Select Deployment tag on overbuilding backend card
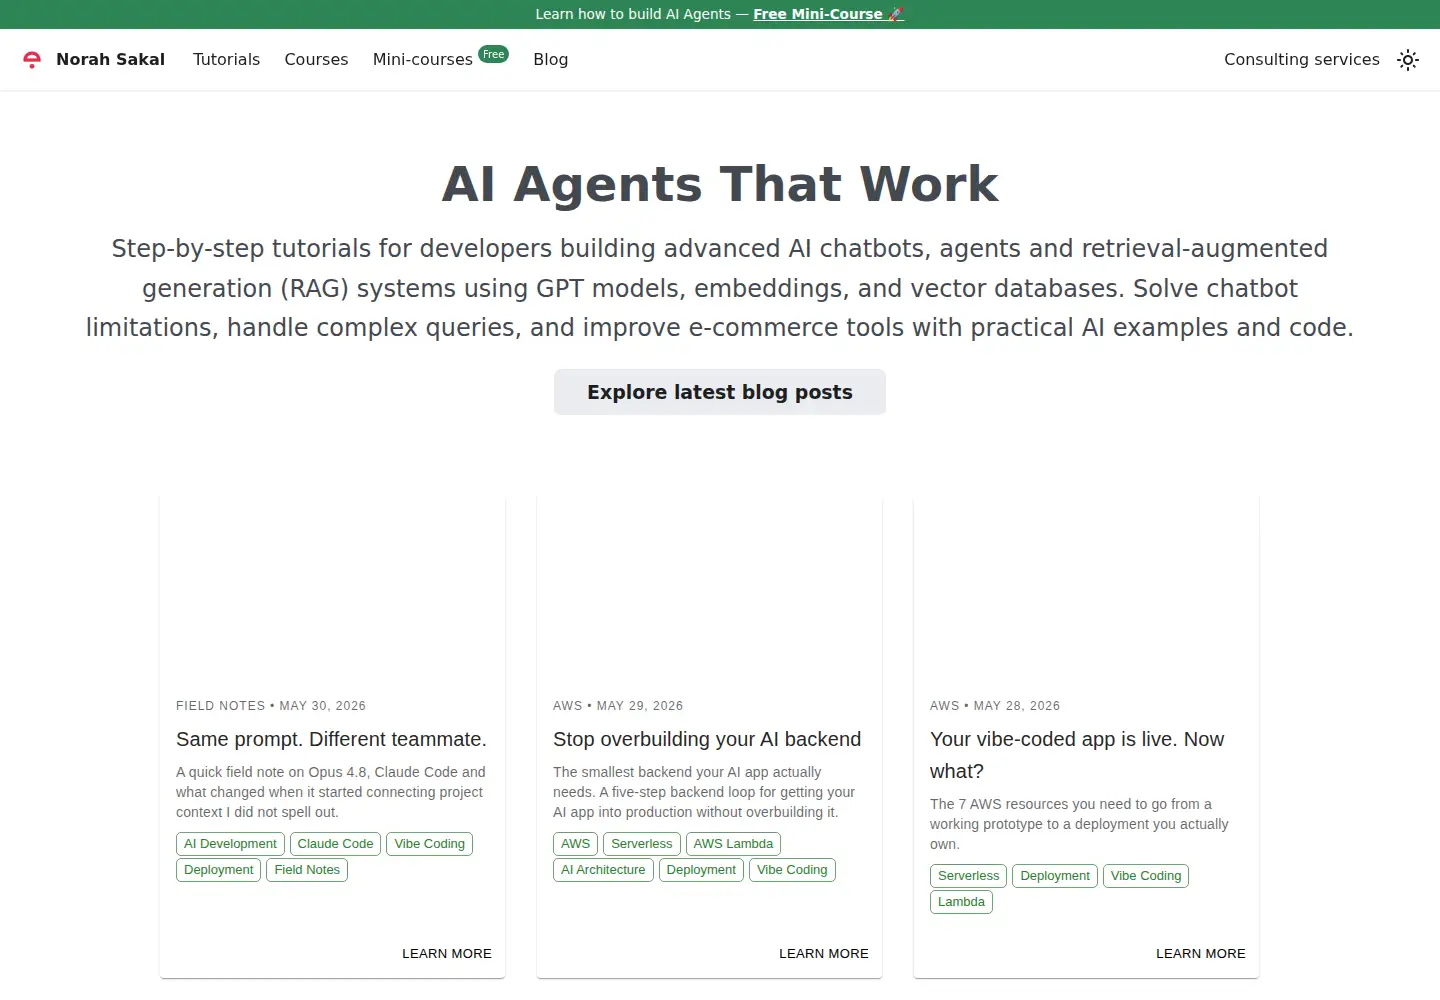The height and width of the screenshot is (1000, 1440). coord(701,870)
